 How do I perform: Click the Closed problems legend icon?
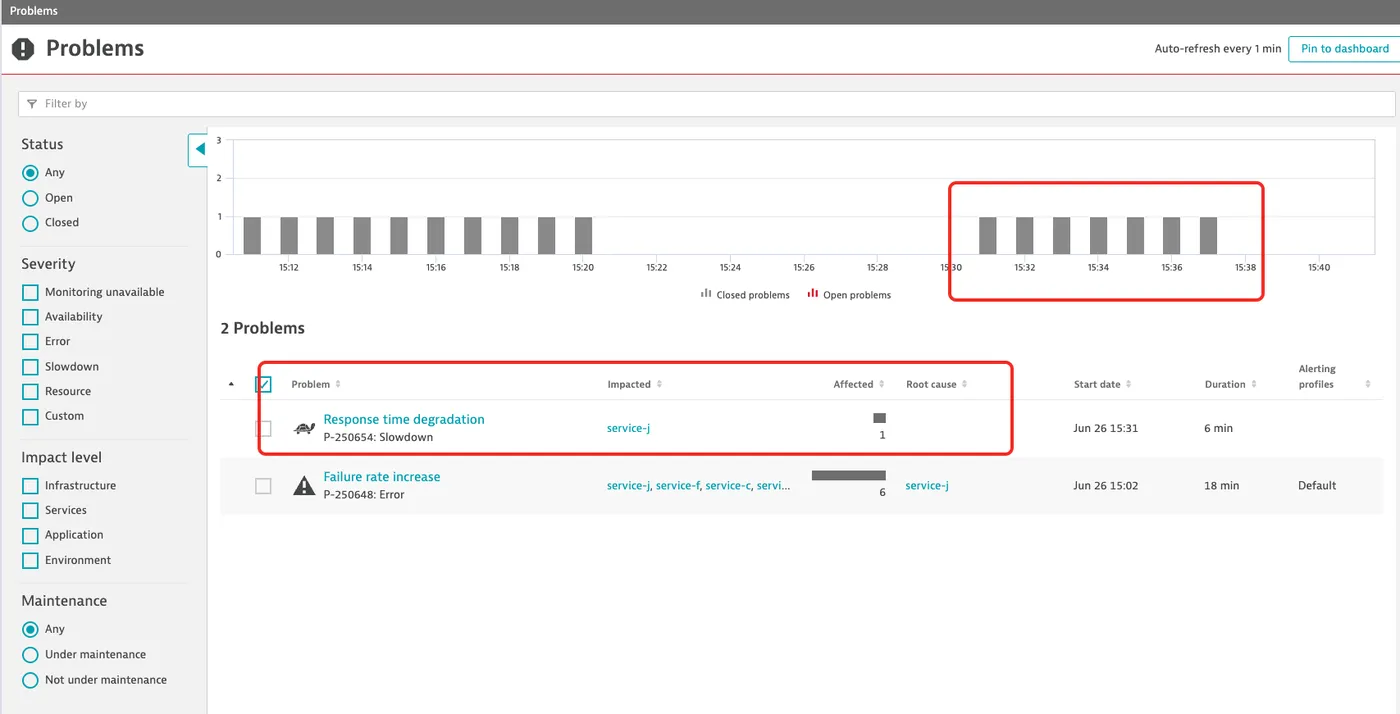[x=706, y=294]
